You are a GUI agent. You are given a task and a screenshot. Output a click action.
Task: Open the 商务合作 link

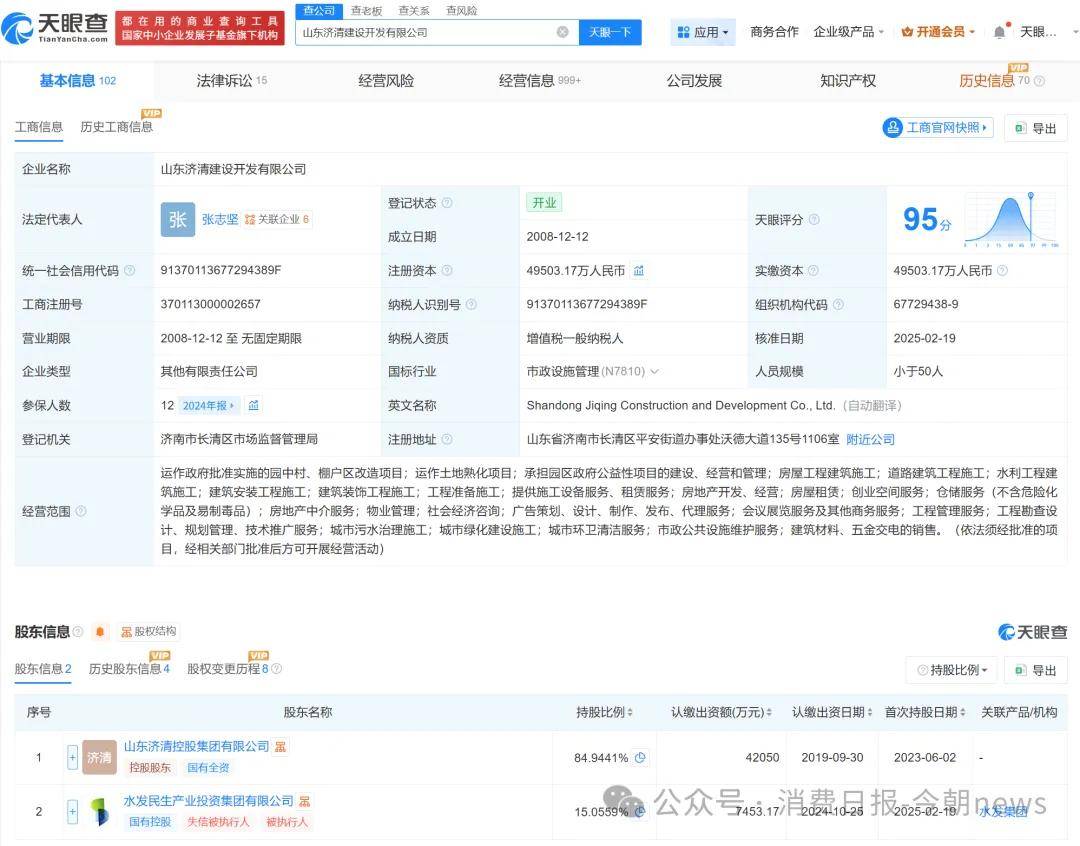774,32
